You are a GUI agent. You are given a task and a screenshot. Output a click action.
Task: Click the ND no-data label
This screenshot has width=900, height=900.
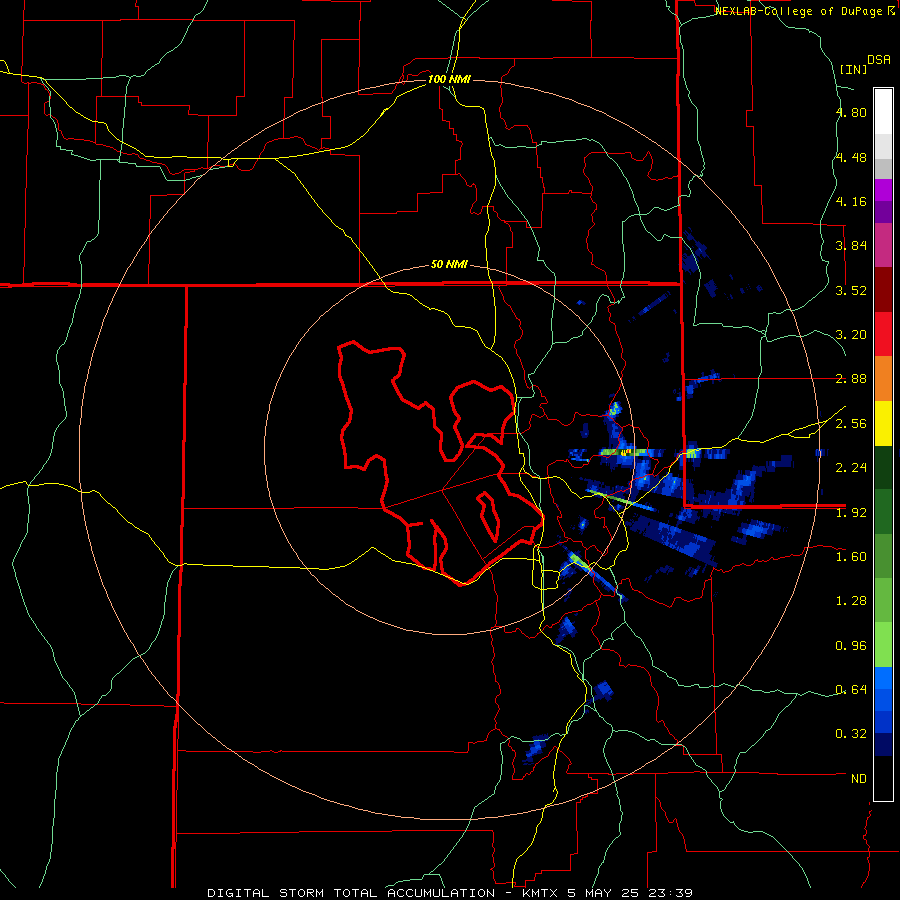859,779
